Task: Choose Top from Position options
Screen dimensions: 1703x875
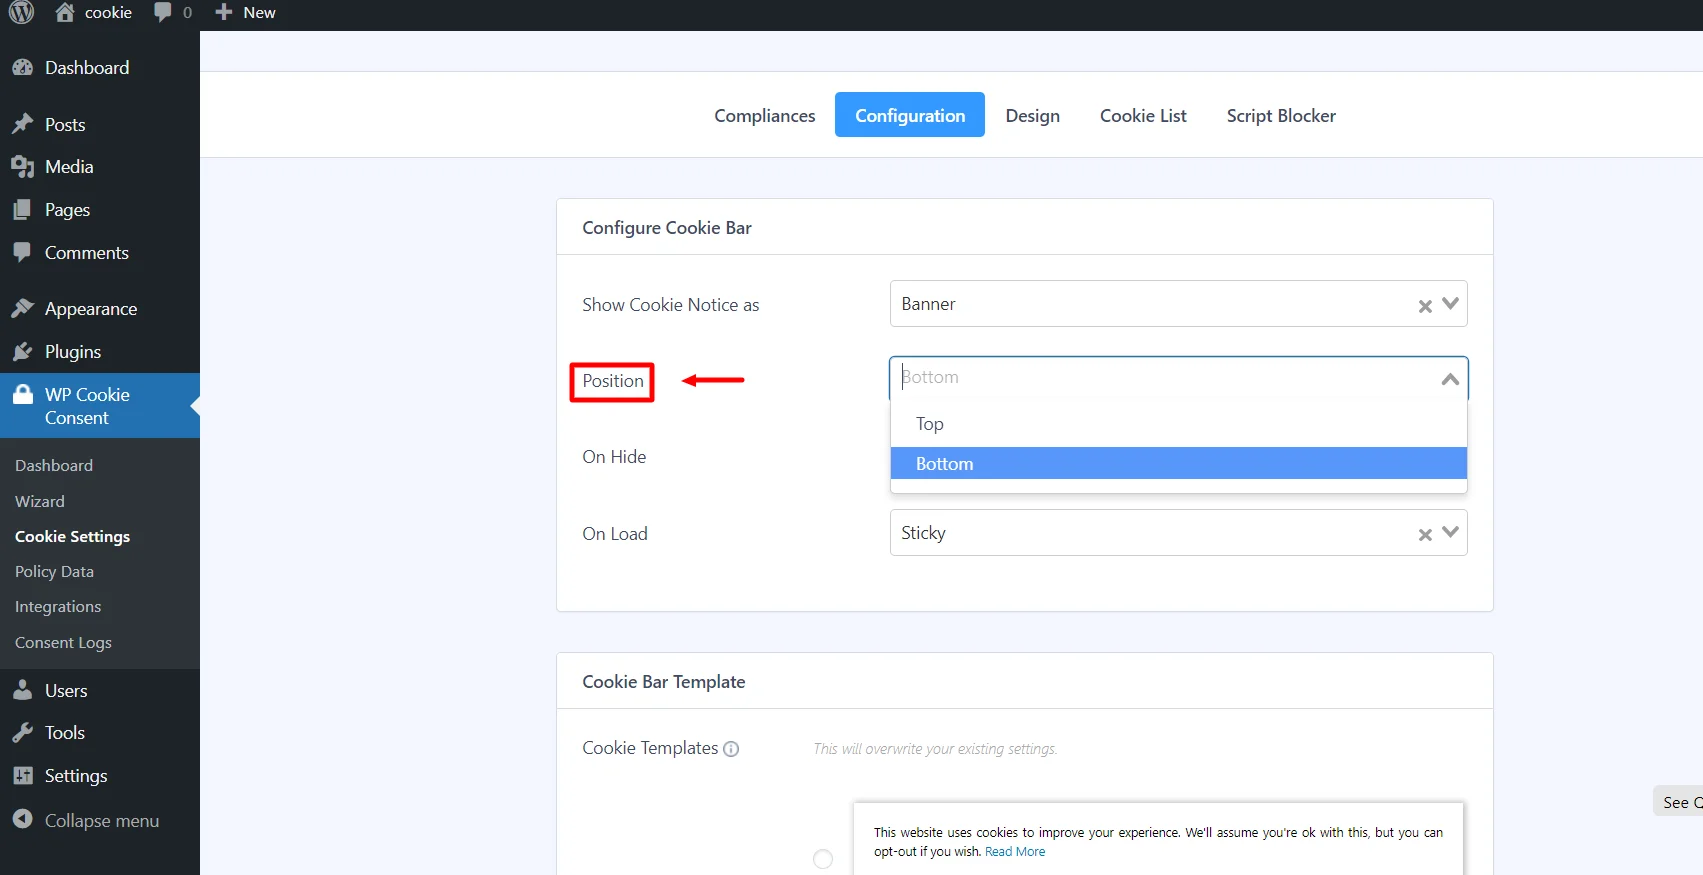Action: pos(930,424)
